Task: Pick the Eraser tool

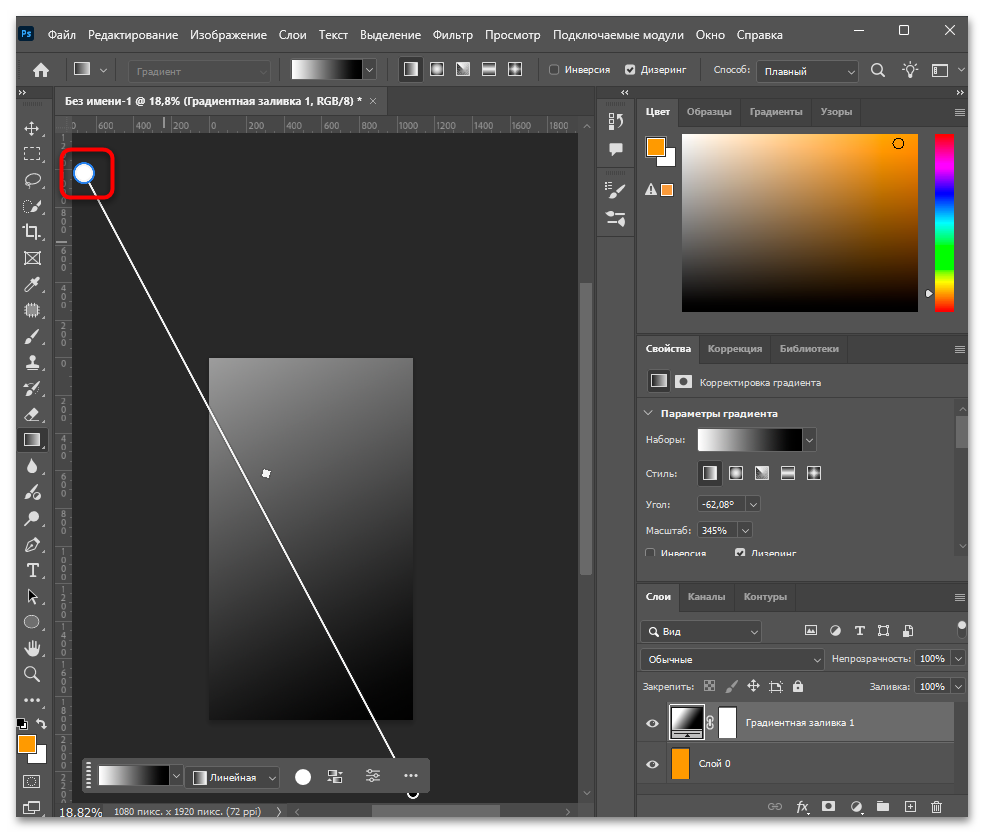Action: click(32, 414)
